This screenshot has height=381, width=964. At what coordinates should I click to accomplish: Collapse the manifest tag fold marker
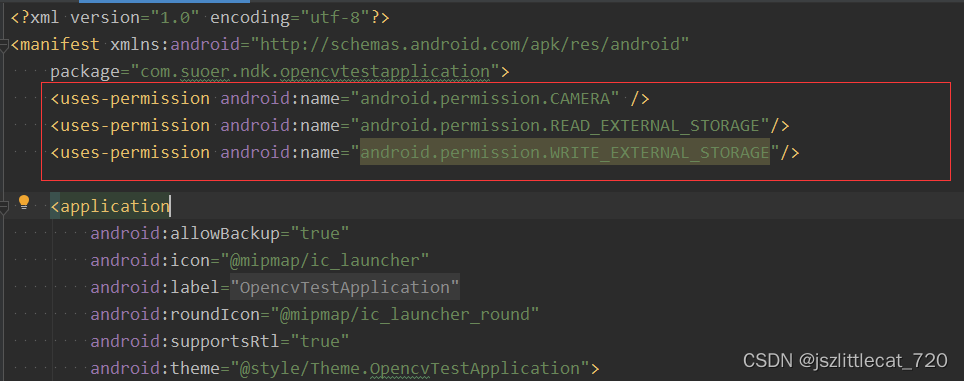point(3,45)
